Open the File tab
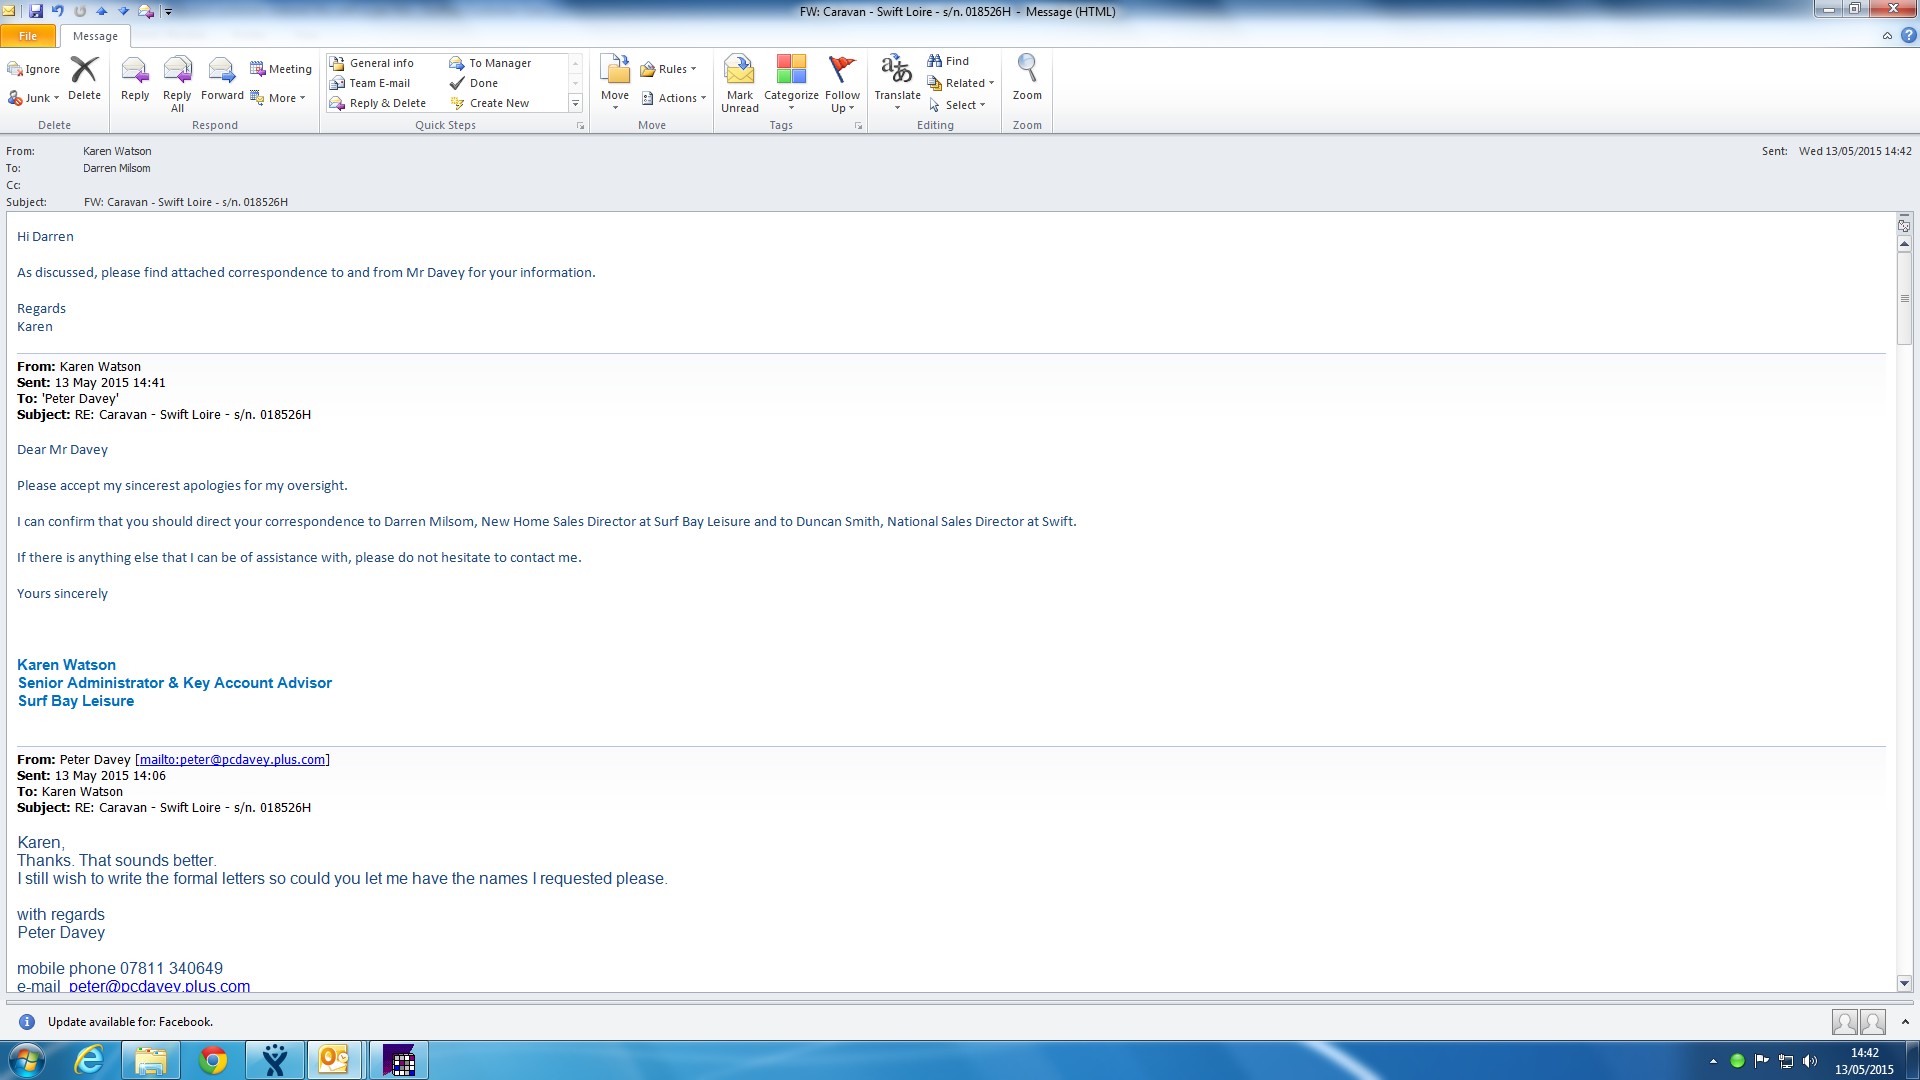This screenshot has height=1080, width=1920. pos(28,36)
